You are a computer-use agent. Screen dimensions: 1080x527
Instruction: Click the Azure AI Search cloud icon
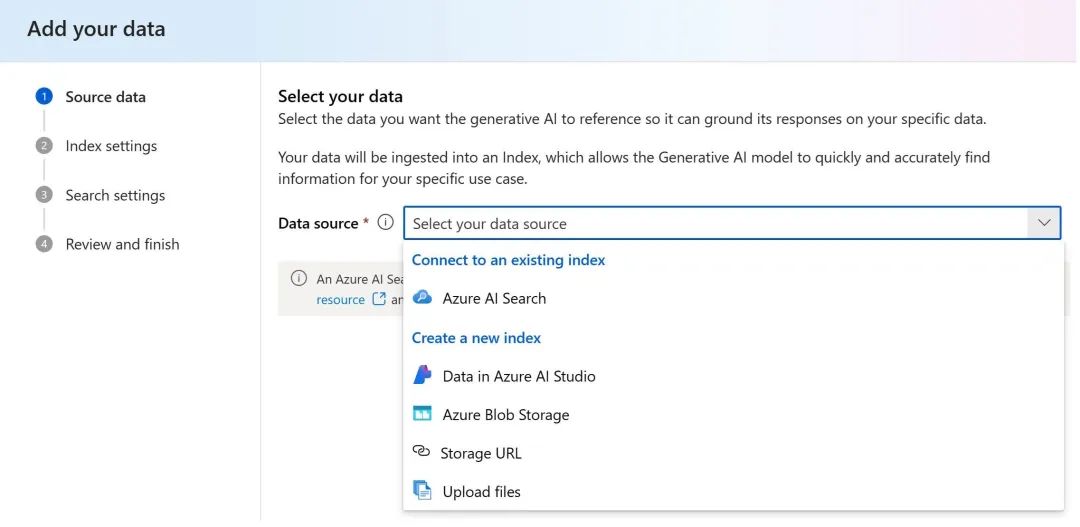coord(422,298)
